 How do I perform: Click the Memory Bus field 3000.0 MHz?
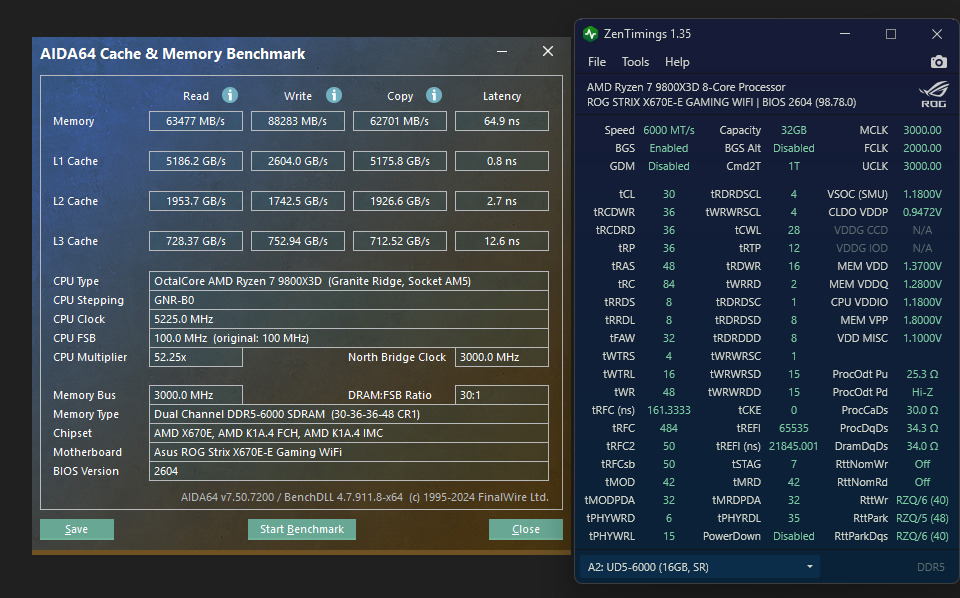(x=196, y=395)
